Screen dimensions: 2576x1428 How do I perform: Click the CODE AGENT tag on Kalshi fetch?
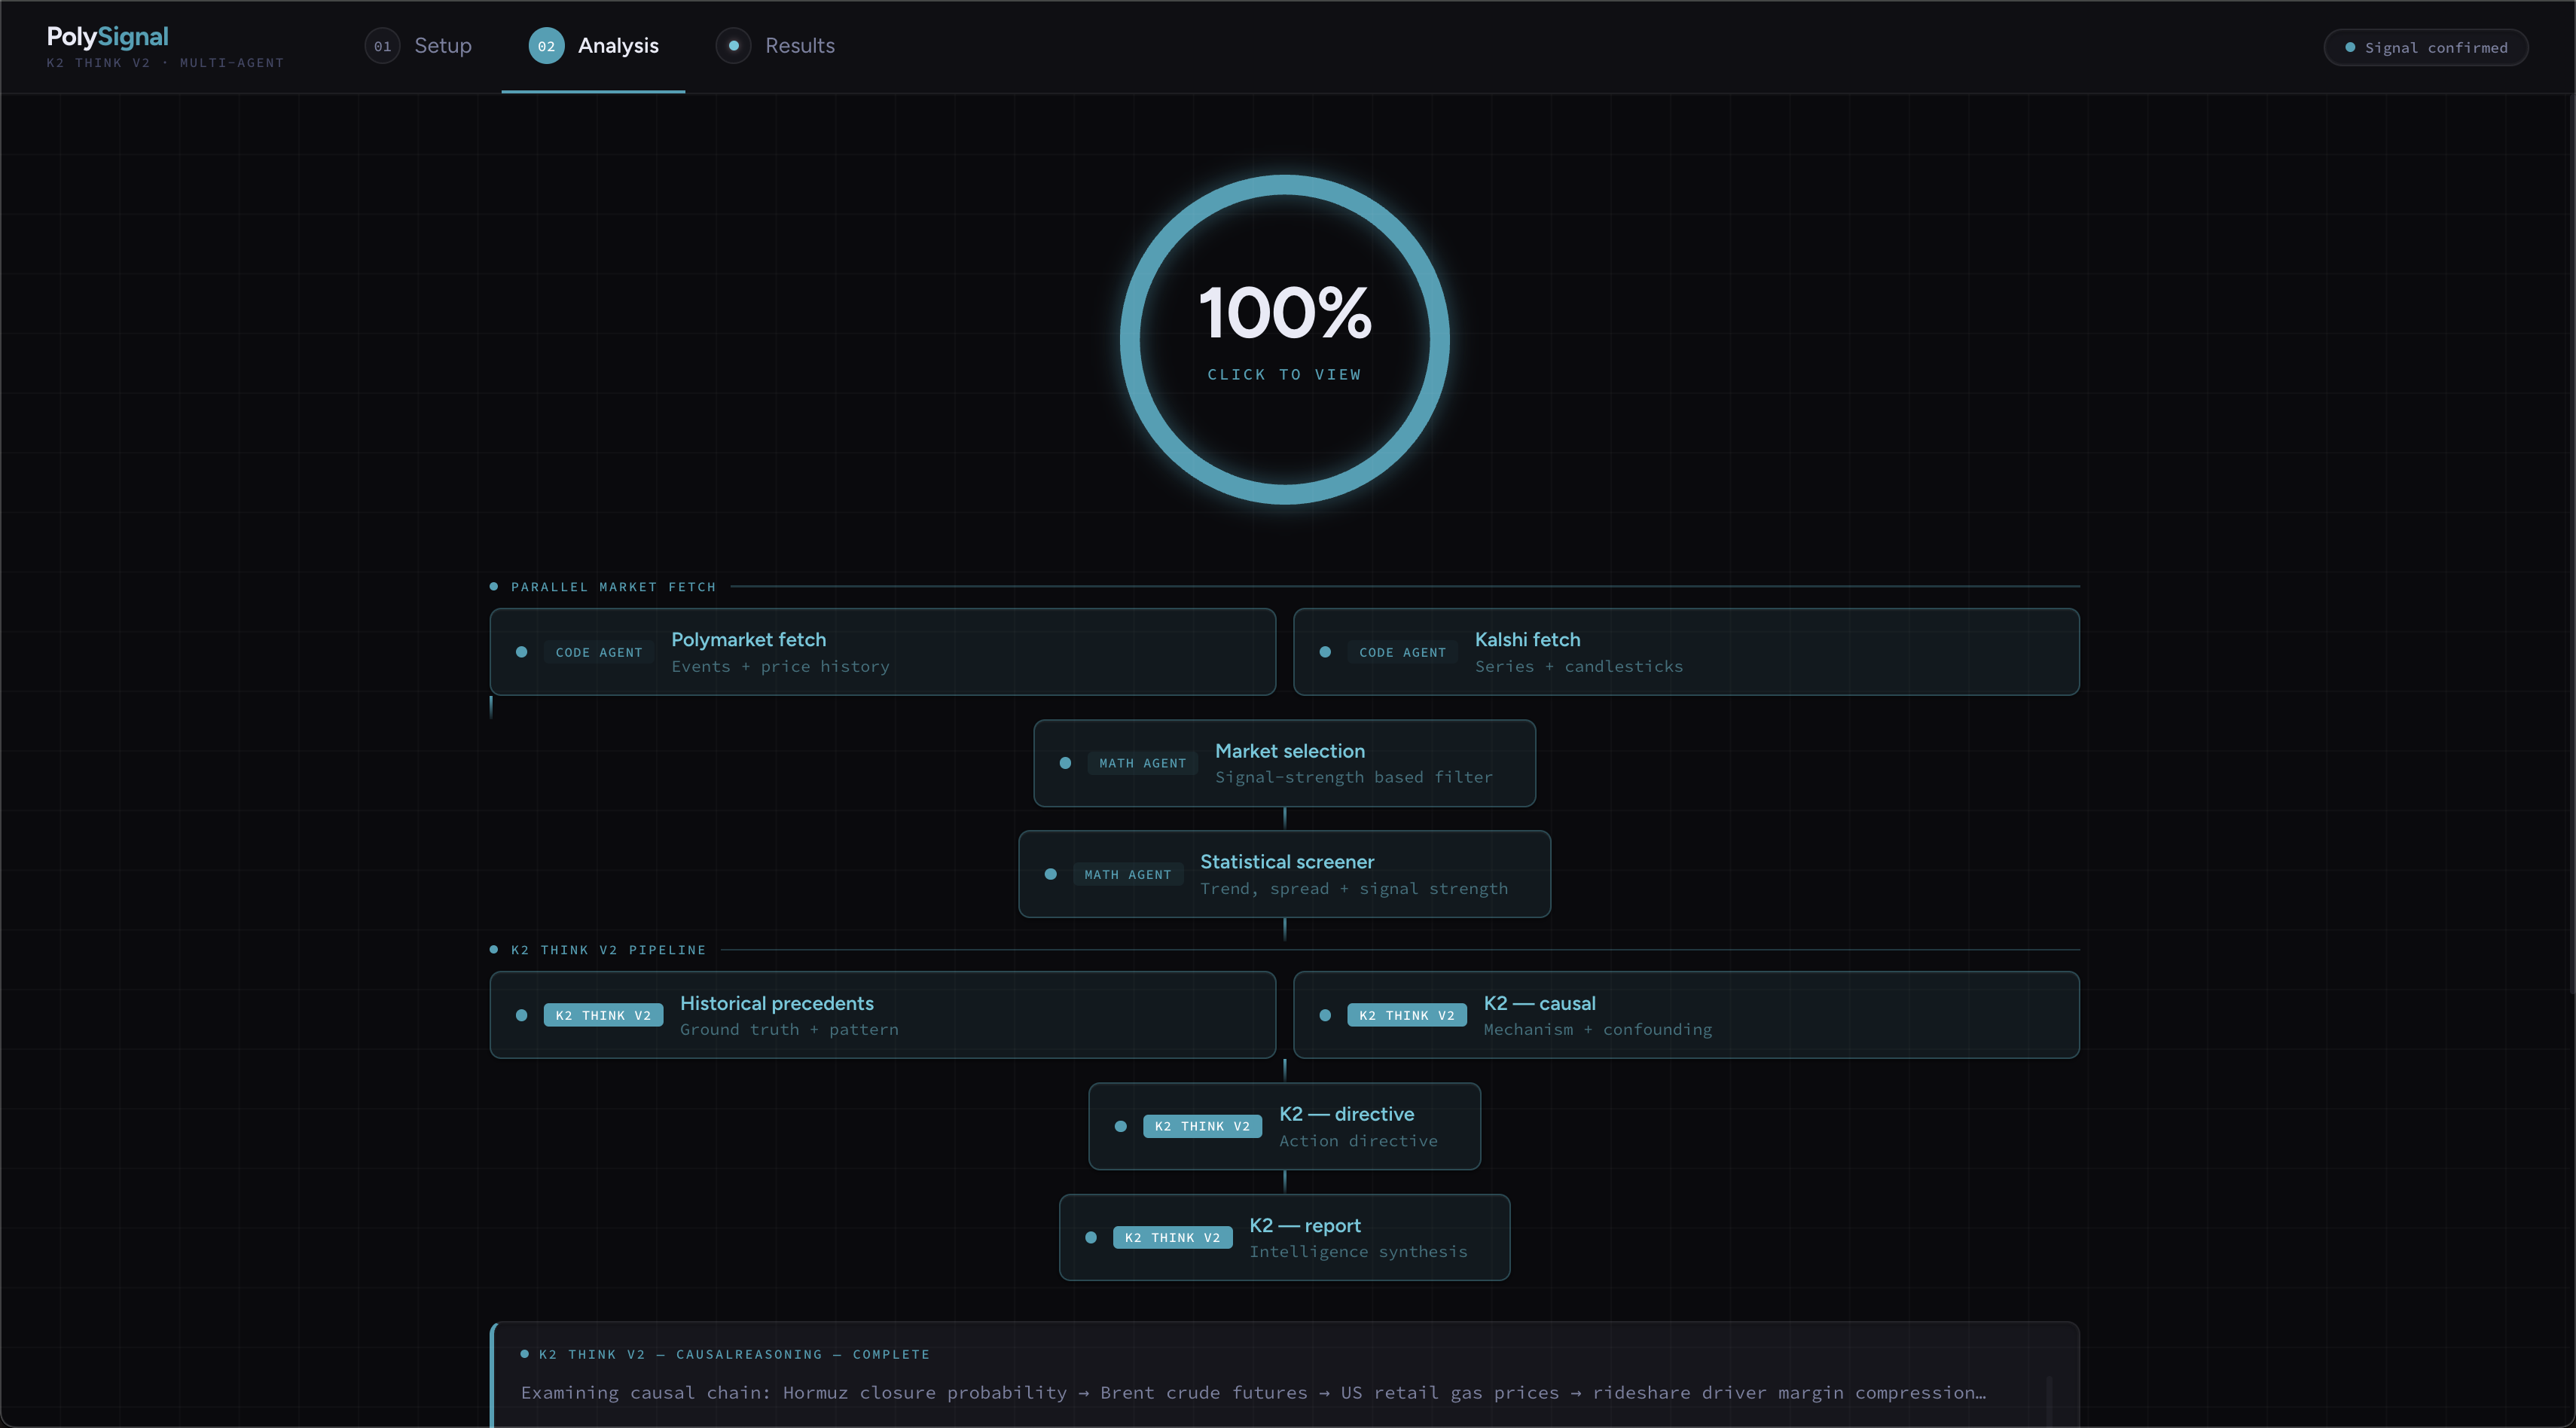click(1402, 652)
